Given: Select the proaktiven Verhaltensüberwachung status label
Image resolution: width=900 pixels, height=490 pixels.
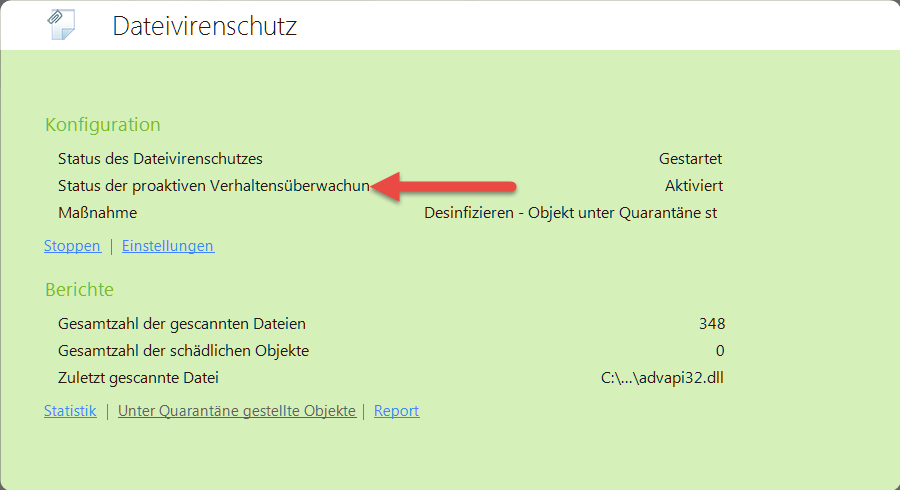Looking at the screenshot, I should (x=214, y=186).
